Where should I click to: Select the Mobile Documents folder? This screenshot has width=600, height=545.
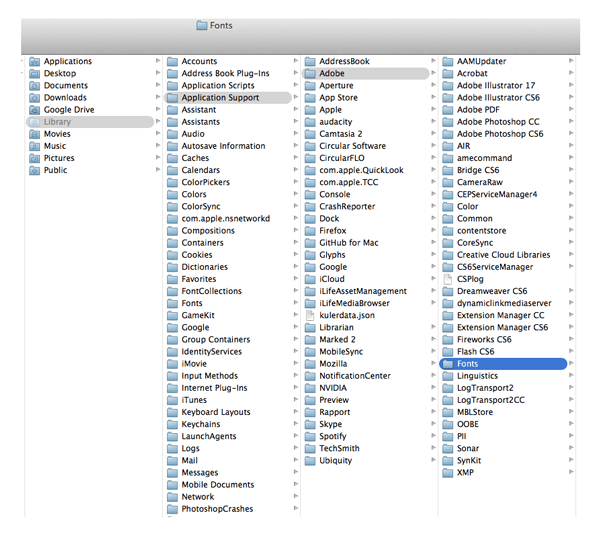click(218, 485)
